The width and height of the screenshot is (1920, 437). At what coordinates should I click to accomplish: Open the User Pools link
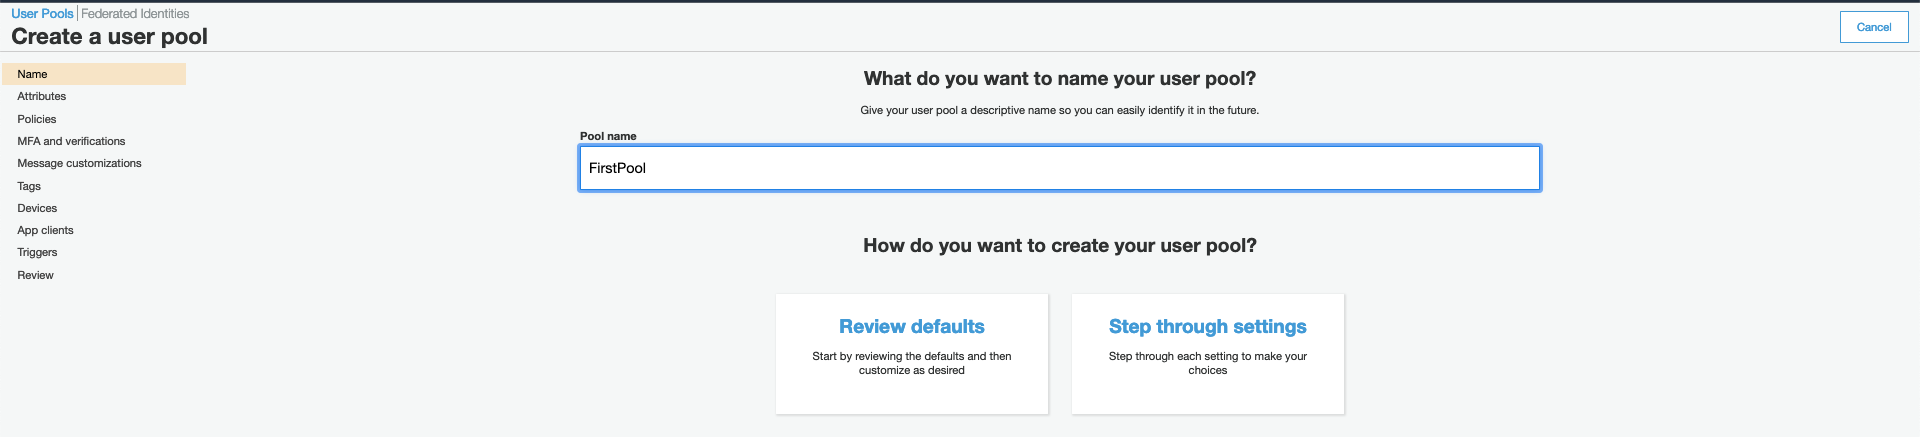point(42,14)
